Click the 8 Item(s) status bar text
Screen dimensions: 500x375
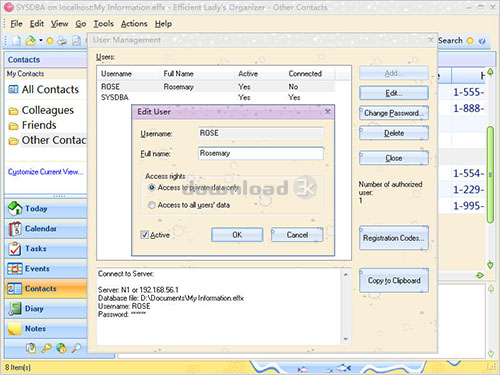(18, 367)
